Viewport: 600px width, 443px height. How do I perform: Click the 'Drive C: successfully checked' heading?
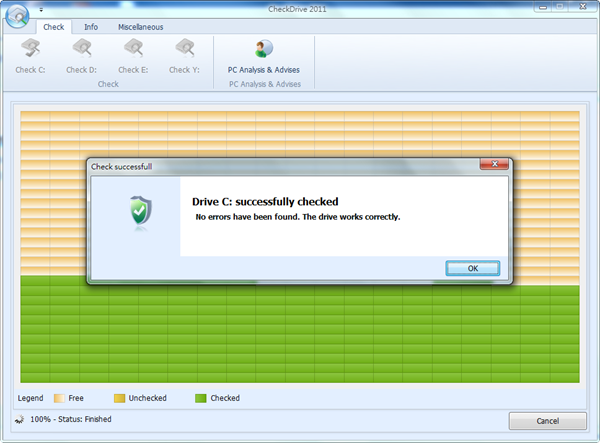pos(265,202)
